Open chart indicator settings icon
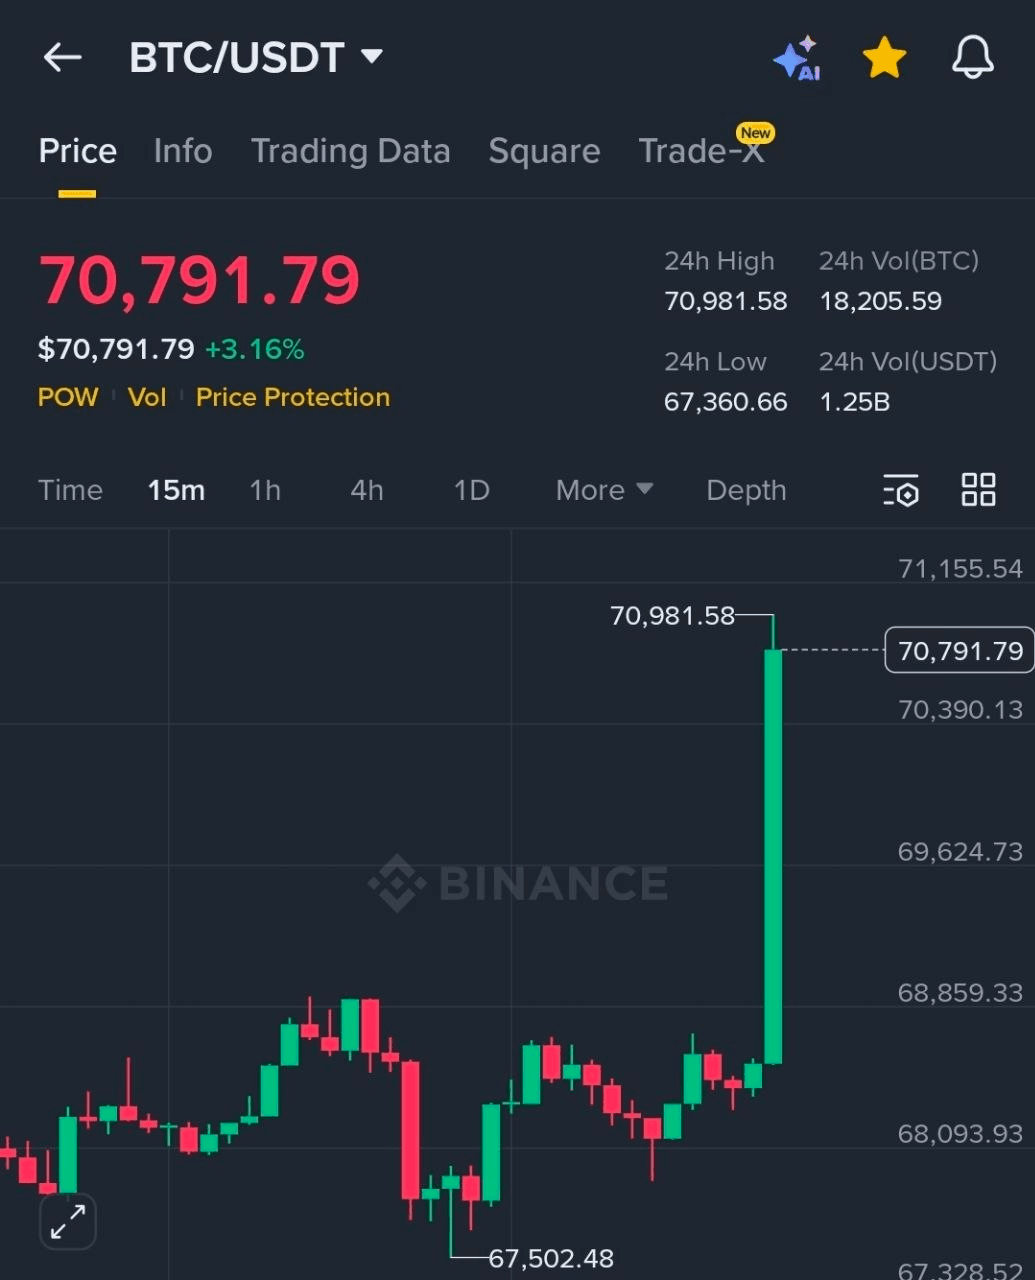The width and height of the screenshot is (1035, 1280). coord(901,490)
